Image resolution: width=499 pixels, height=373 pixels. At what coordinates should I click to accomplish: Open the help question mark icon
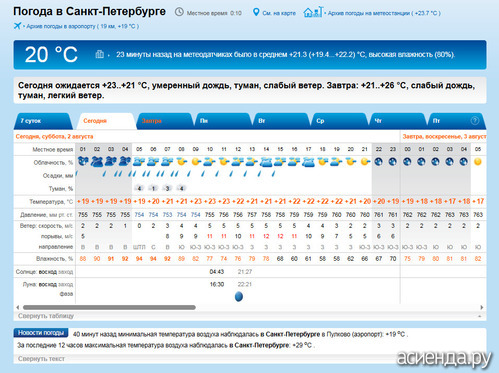pyautogui.click(x=475, y=121)
